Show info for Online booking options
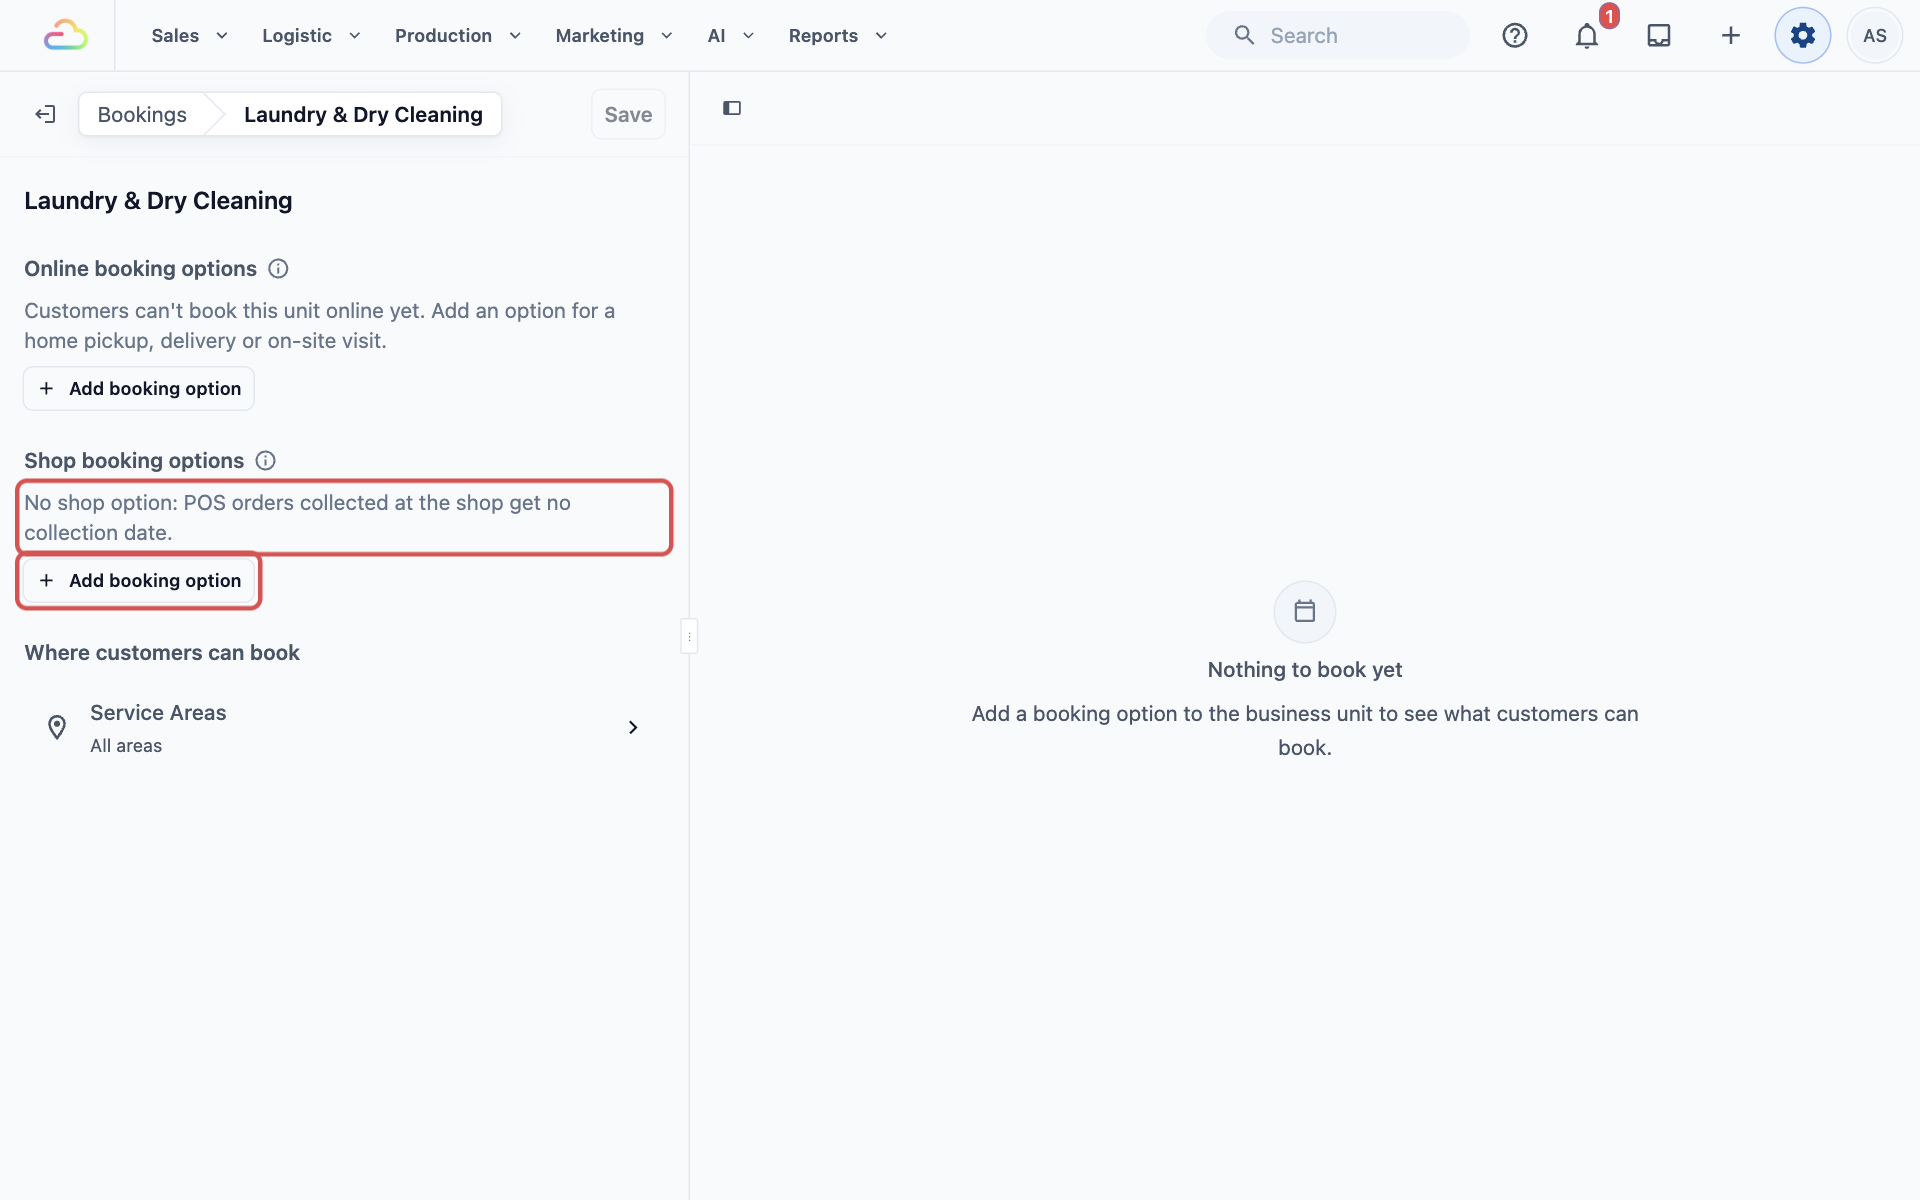This screenshot has height=1200, width=1920. coord(279,269)
